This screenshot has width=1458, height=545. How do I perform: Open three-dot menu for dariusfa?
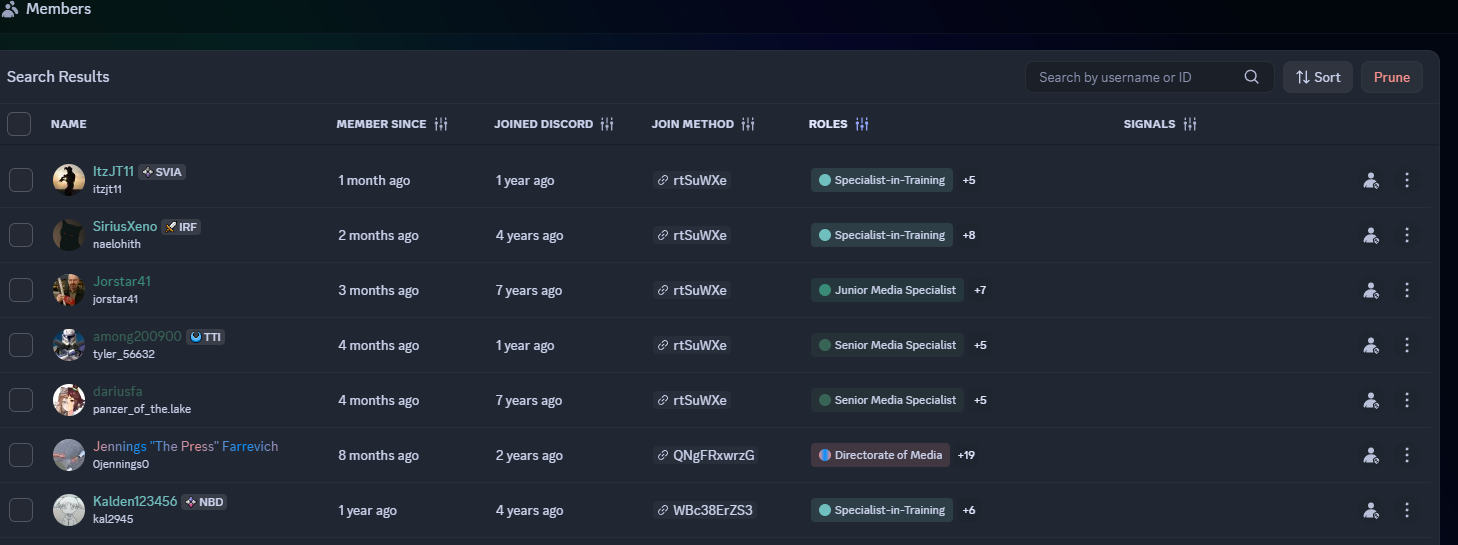[1407, 400]
